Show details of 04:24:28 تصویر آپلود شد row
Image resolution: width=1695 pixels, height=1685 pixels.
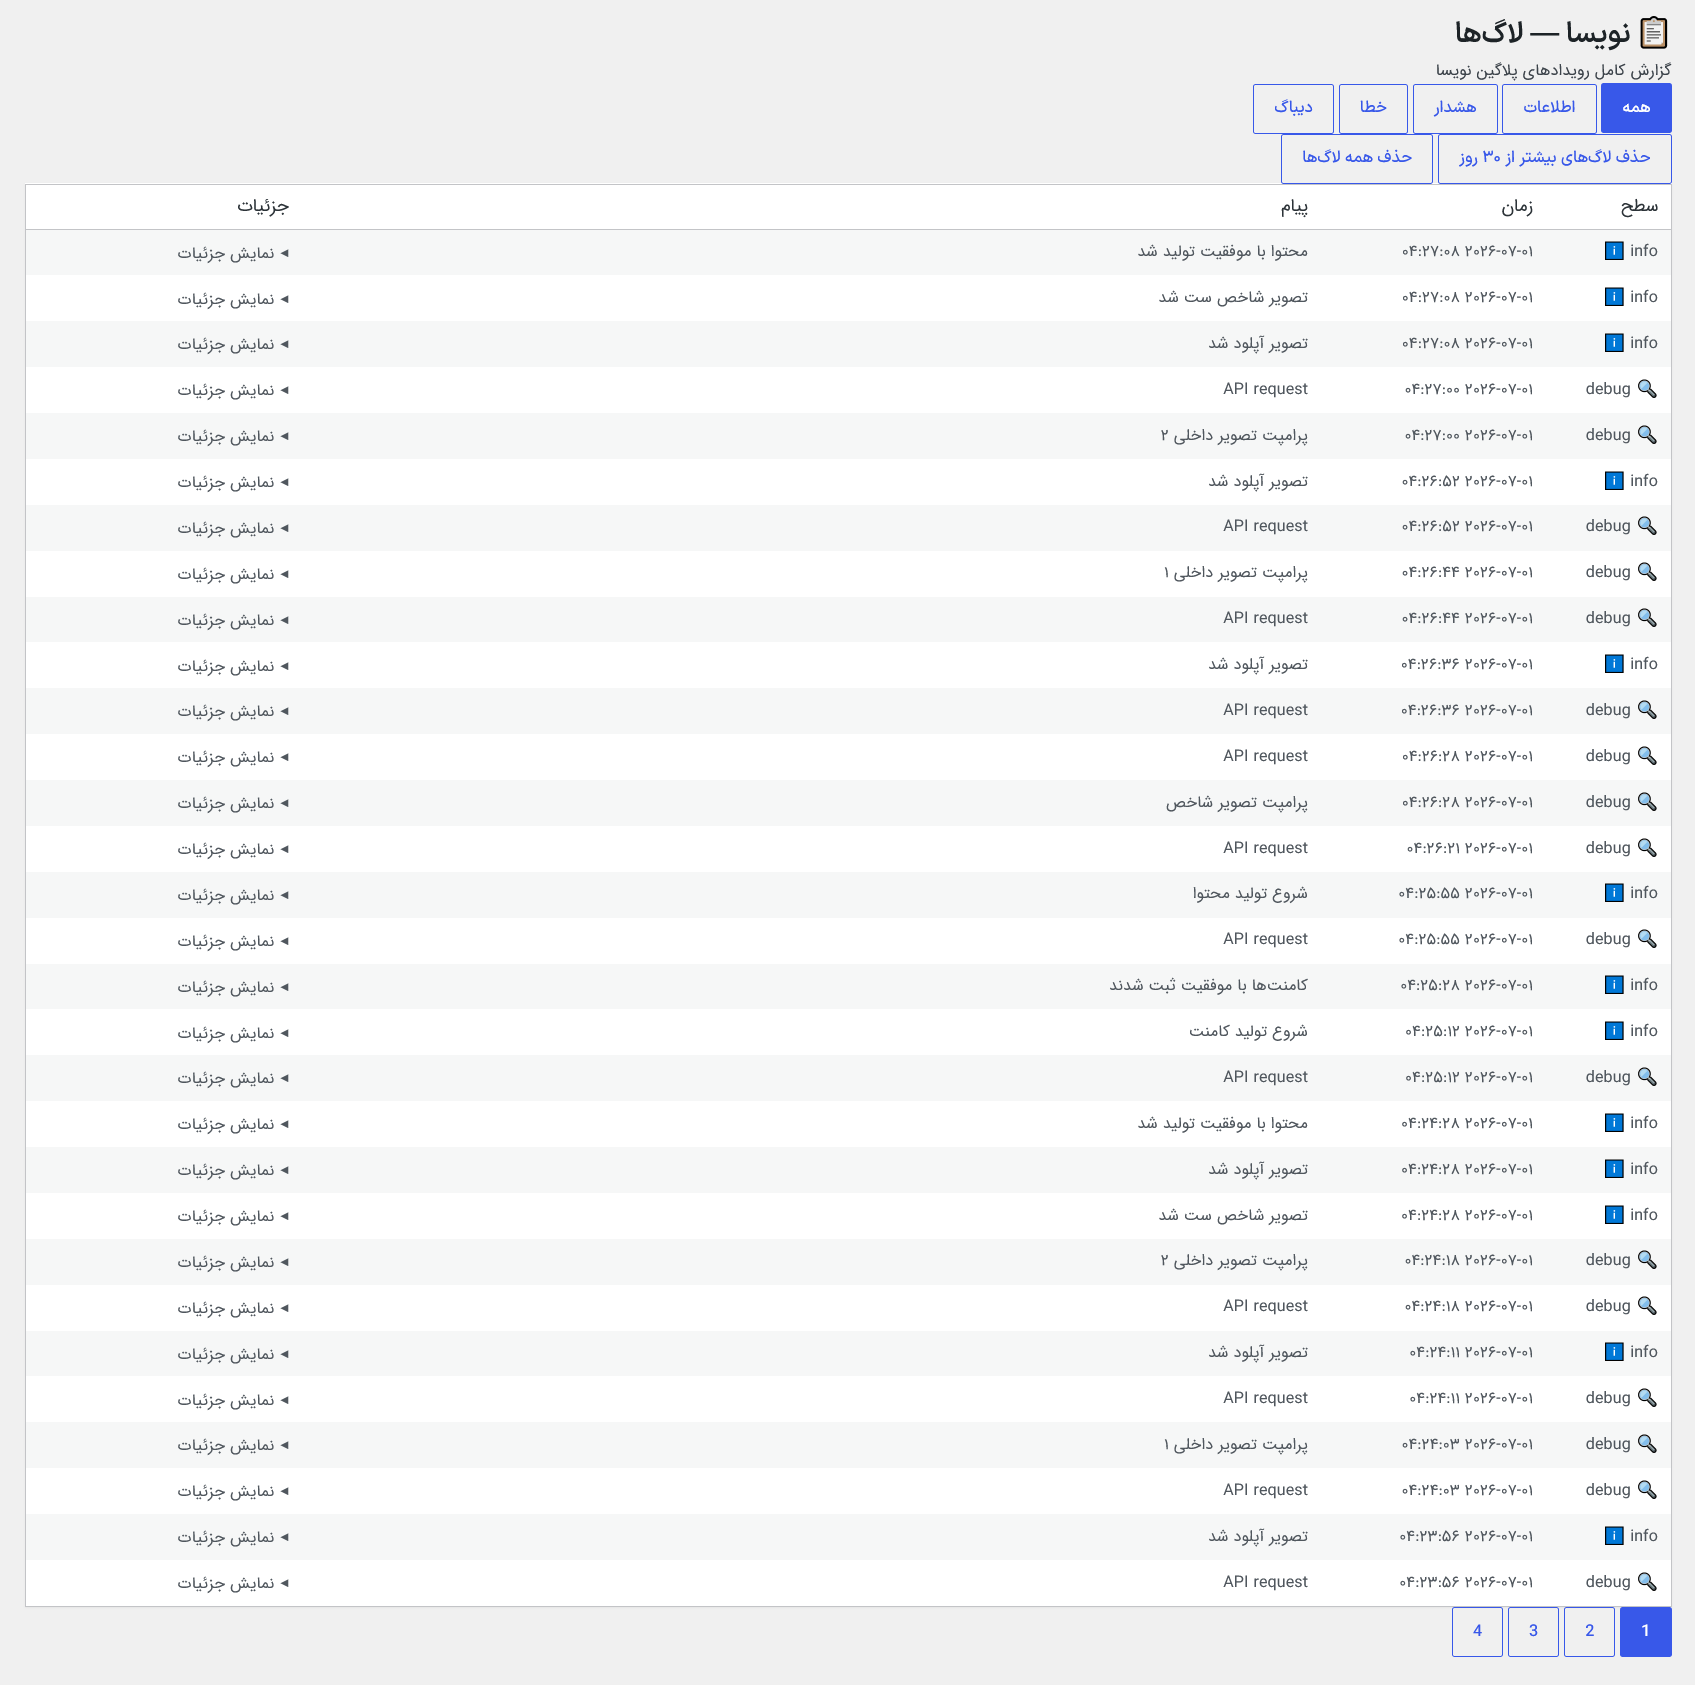pyautogui.click(x=233, y=1170)
